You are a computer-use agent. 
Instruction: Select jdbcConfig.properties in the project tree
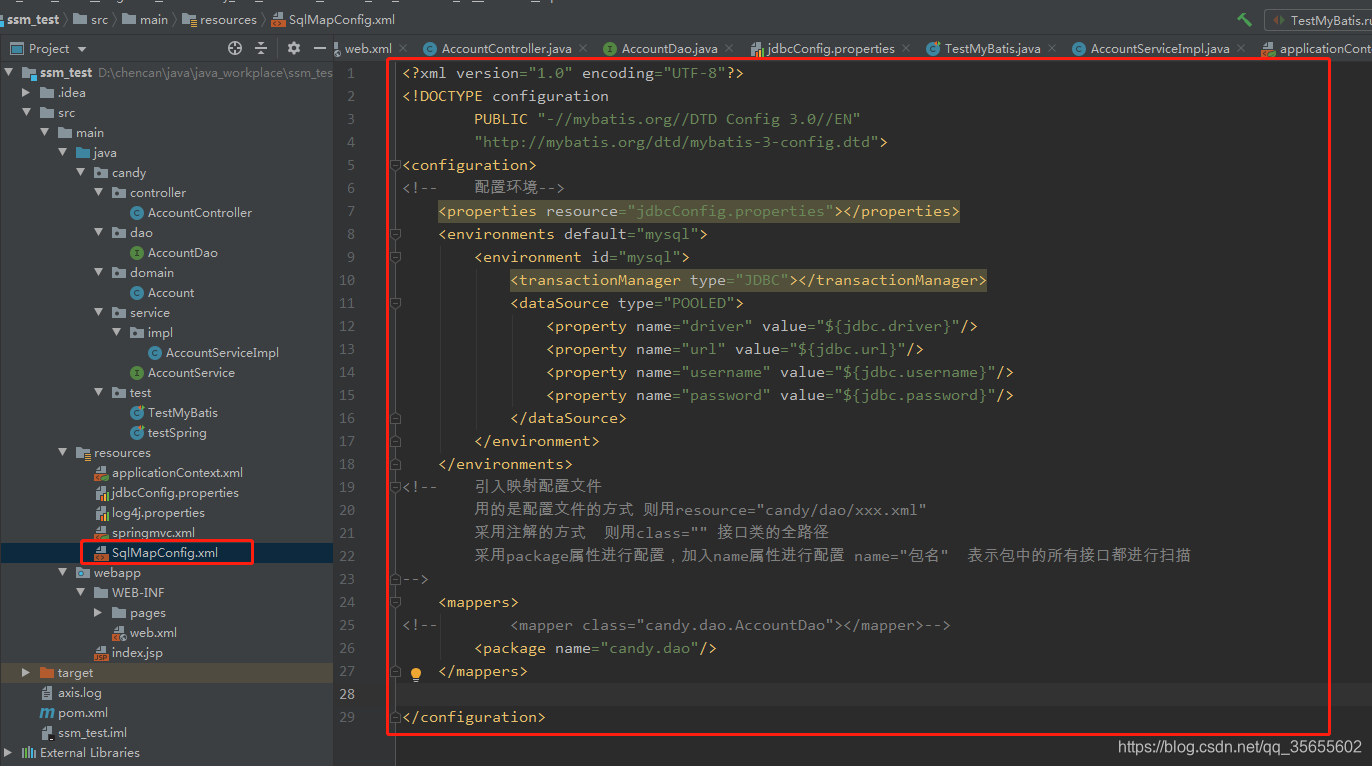pos(175,493)
